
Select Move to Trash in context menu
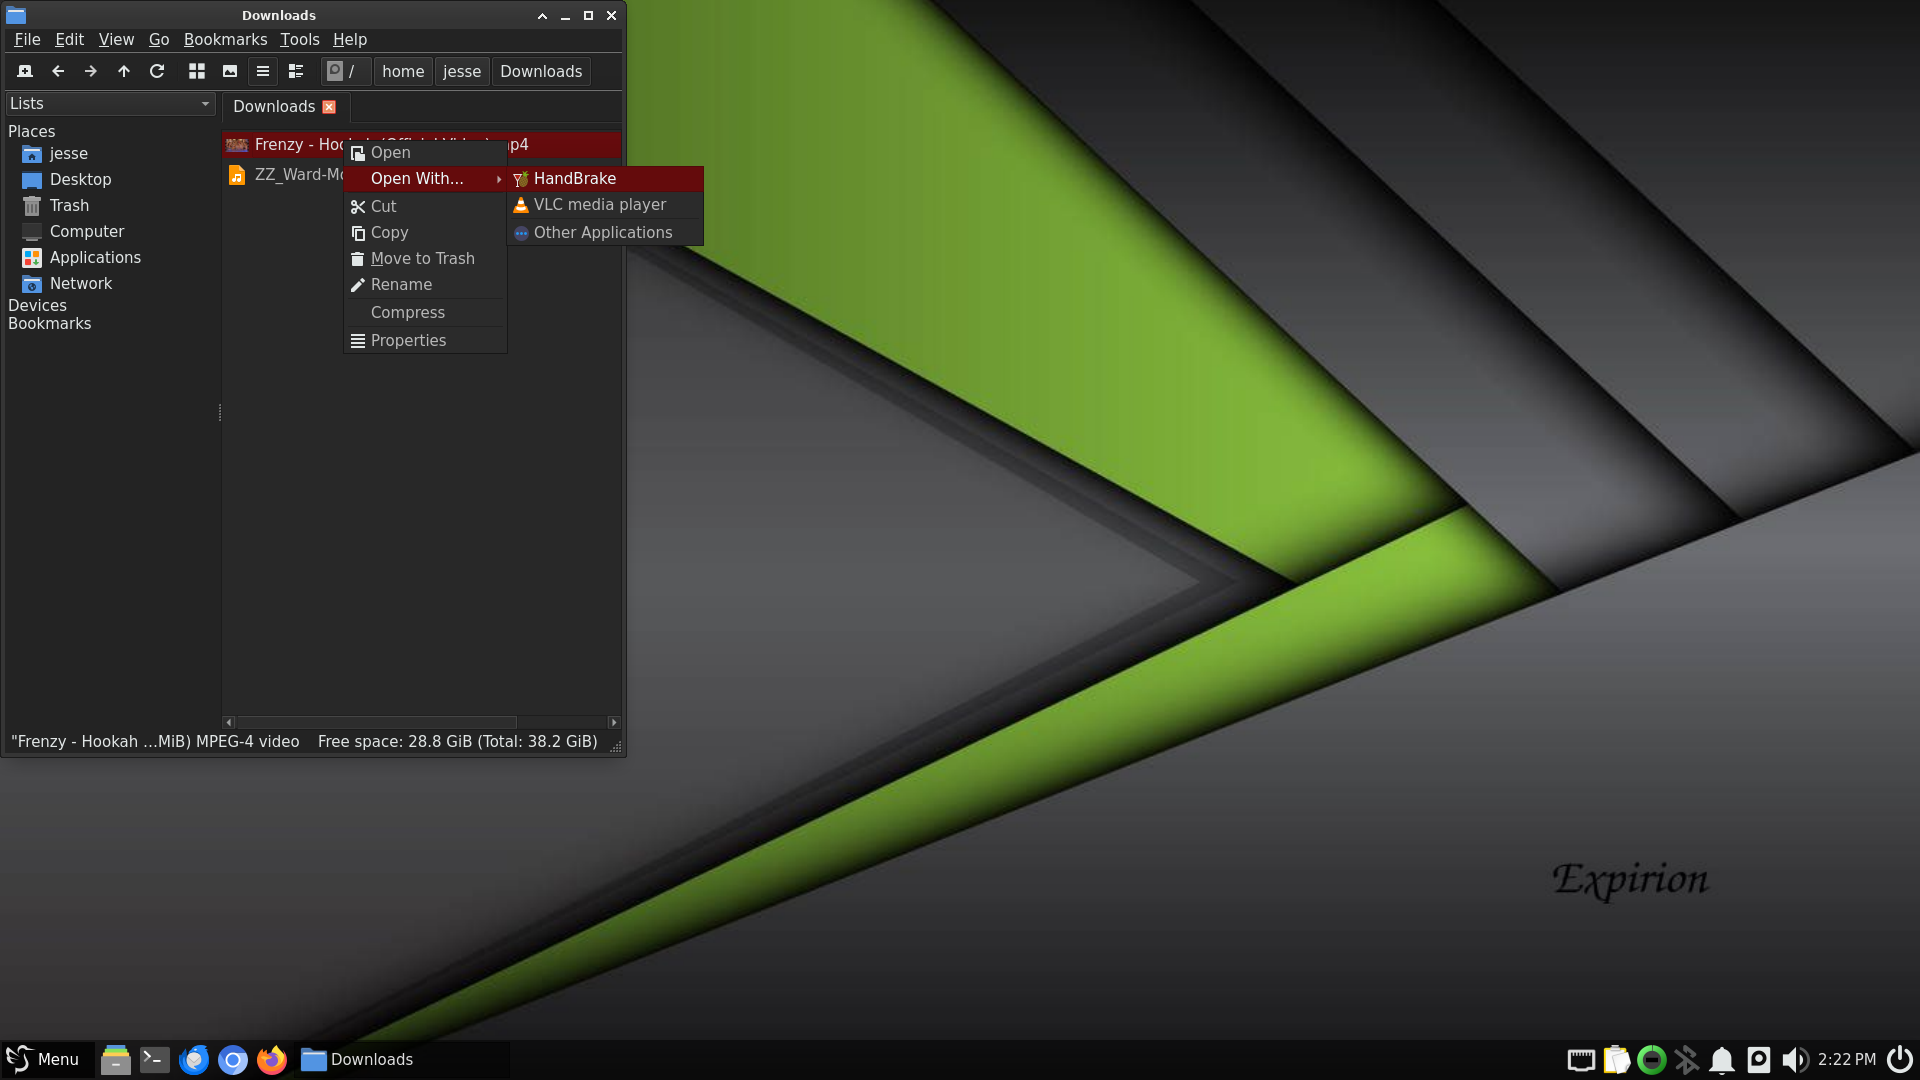coord(425,258)
